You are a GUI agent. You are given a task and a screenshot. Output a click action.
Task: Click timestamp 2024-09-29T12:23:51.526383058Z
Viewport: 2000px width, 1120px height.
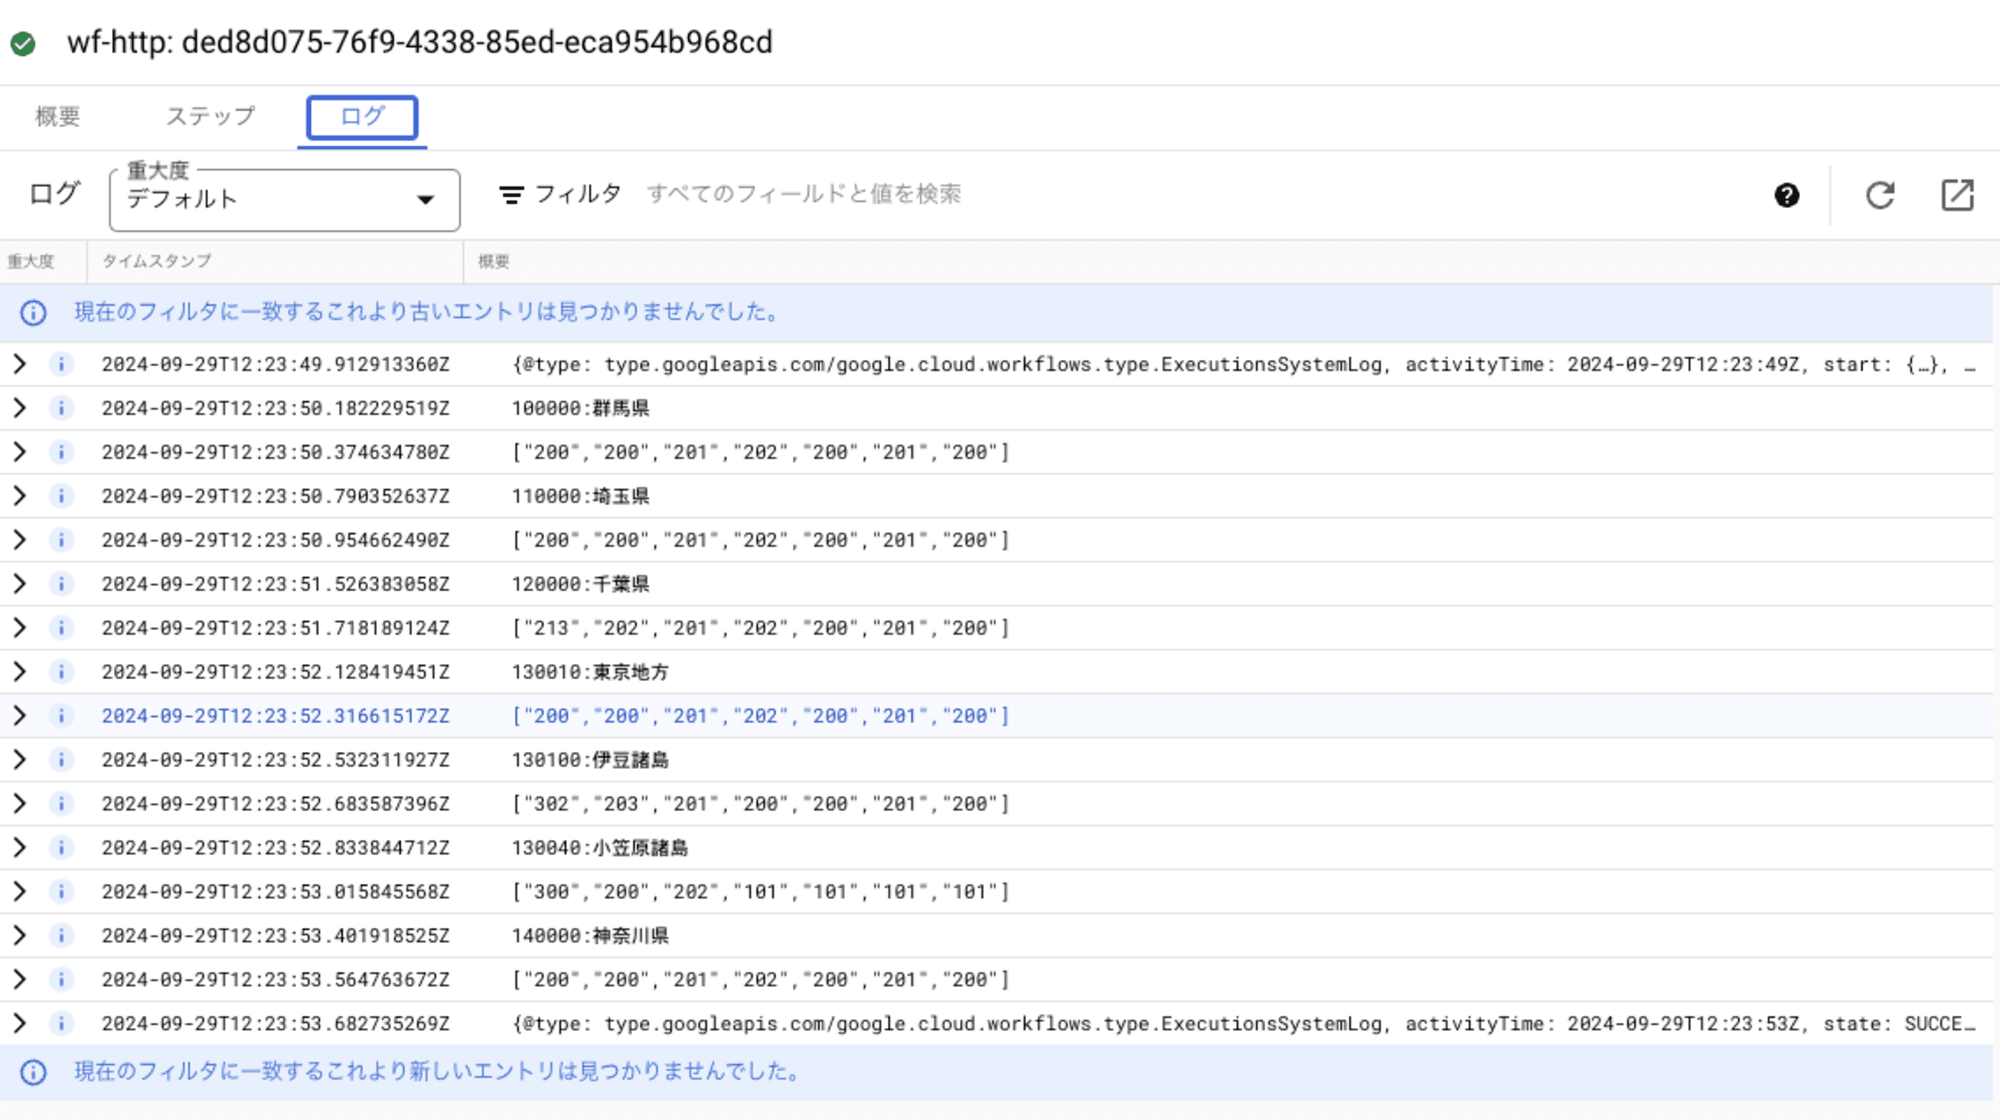pyautogui.click(x=276, y=584)
